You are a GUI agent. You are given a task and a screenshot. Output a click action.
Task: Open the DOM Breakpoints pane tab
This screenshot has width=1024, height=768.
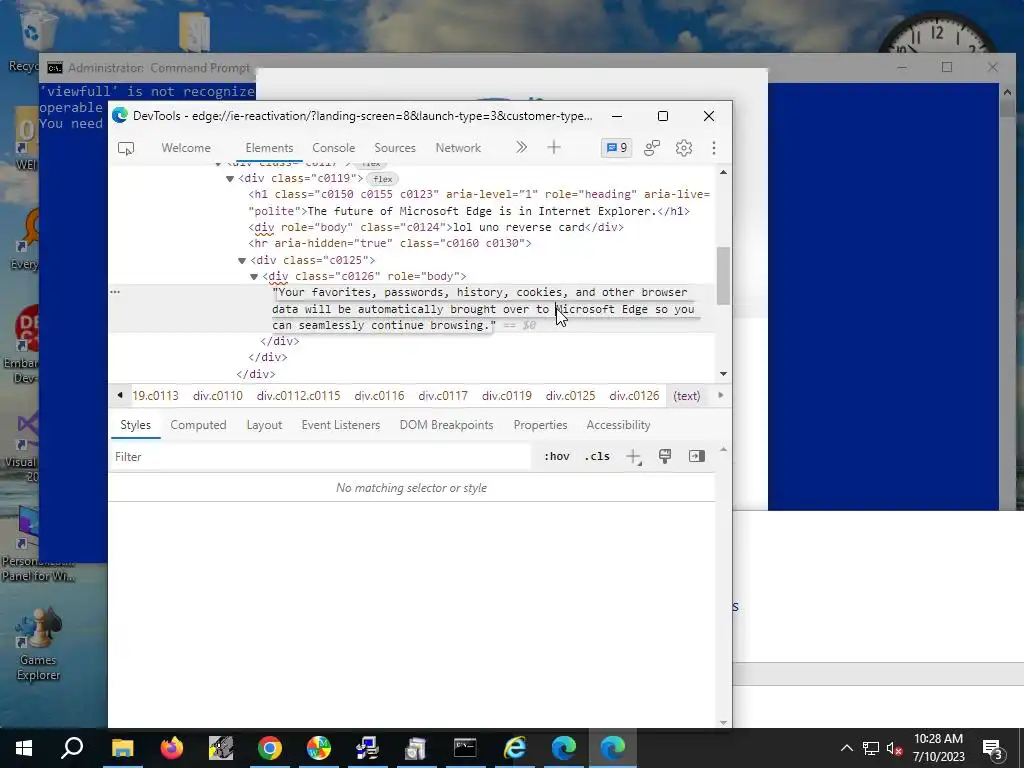(447, 425)
